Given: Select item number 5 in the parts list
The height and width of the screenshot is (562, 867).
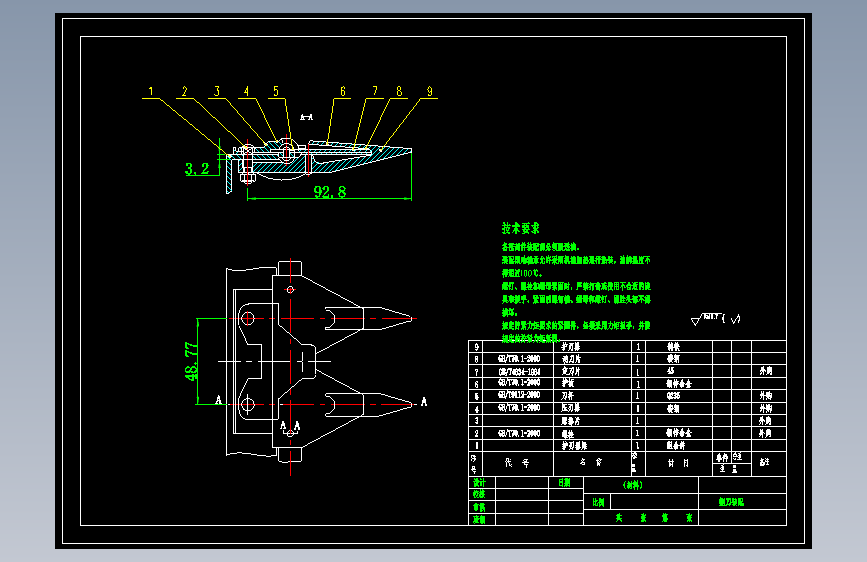Looking at the screenshot, I should (477, 396).
